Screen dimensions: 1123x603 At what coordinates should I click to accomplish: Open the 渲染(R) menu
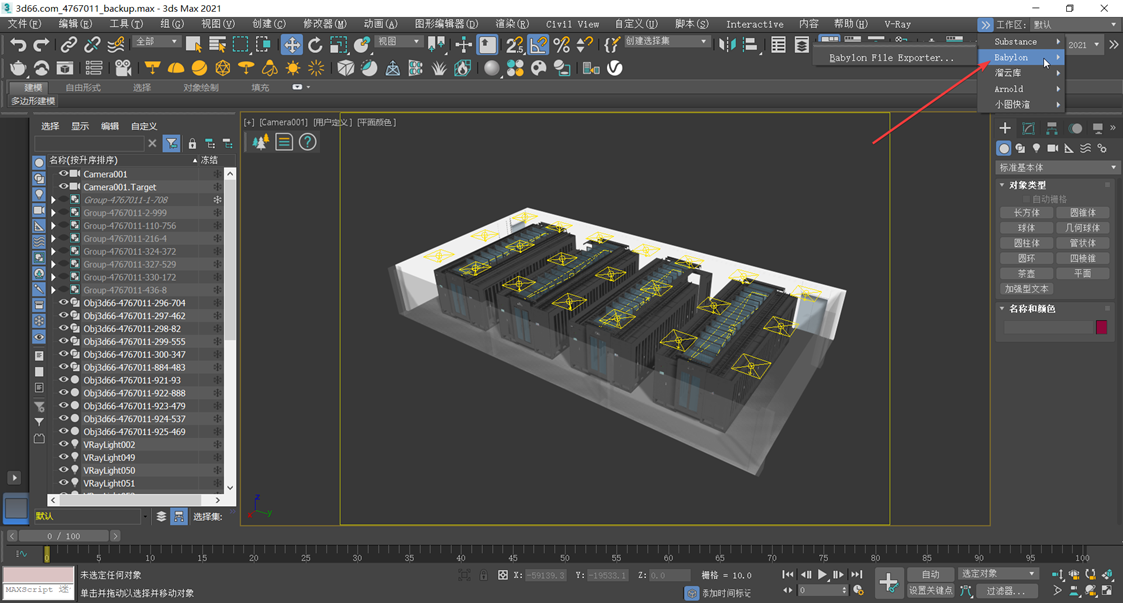(512, 24)
